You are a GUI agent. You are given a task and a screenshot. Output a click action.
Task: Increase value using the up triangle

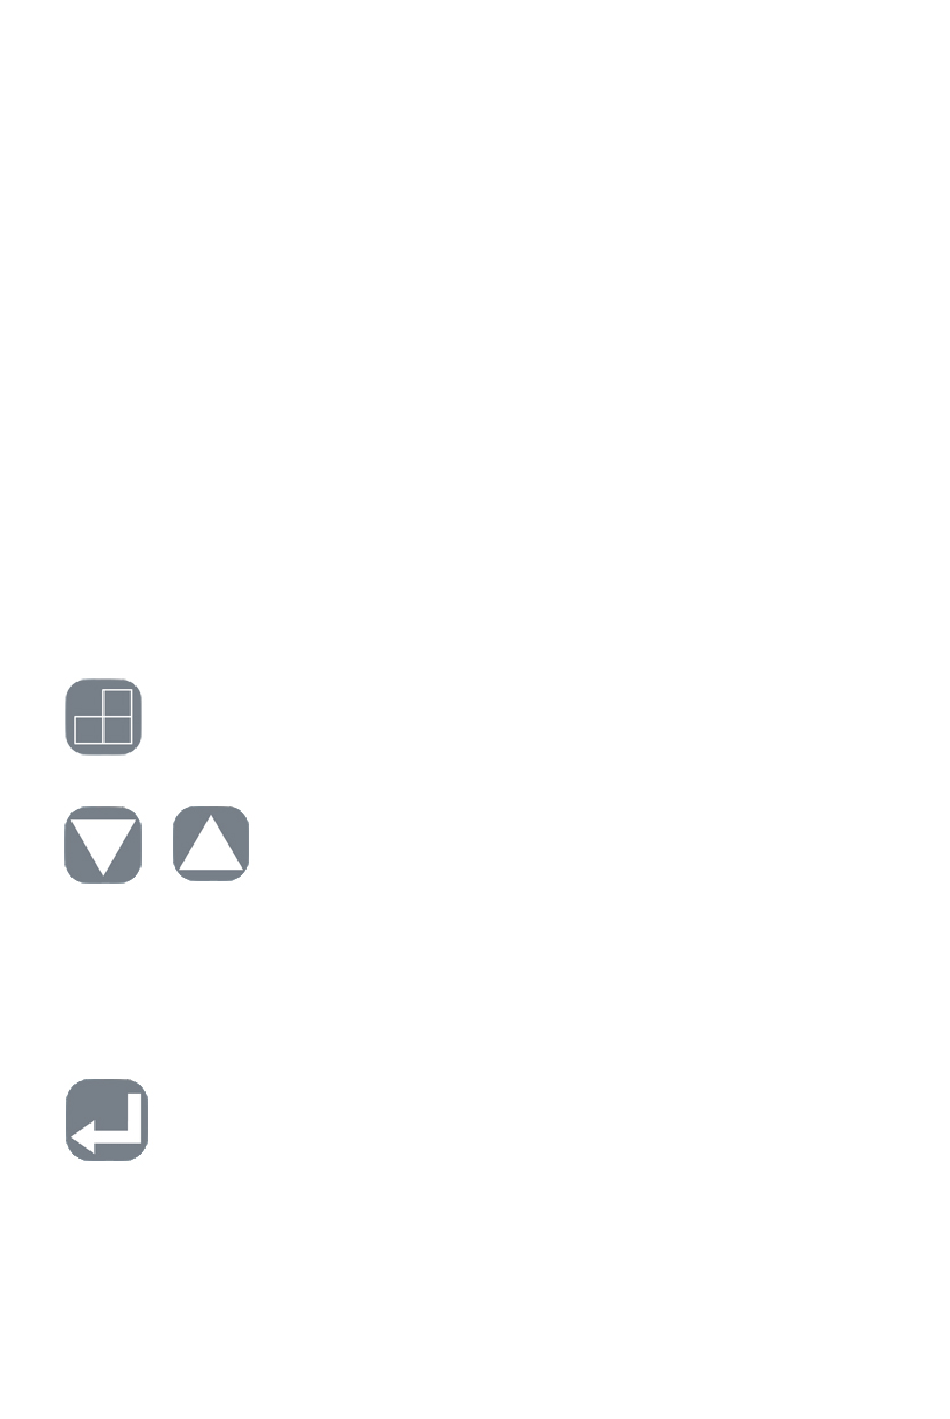(x=211, y=844)
